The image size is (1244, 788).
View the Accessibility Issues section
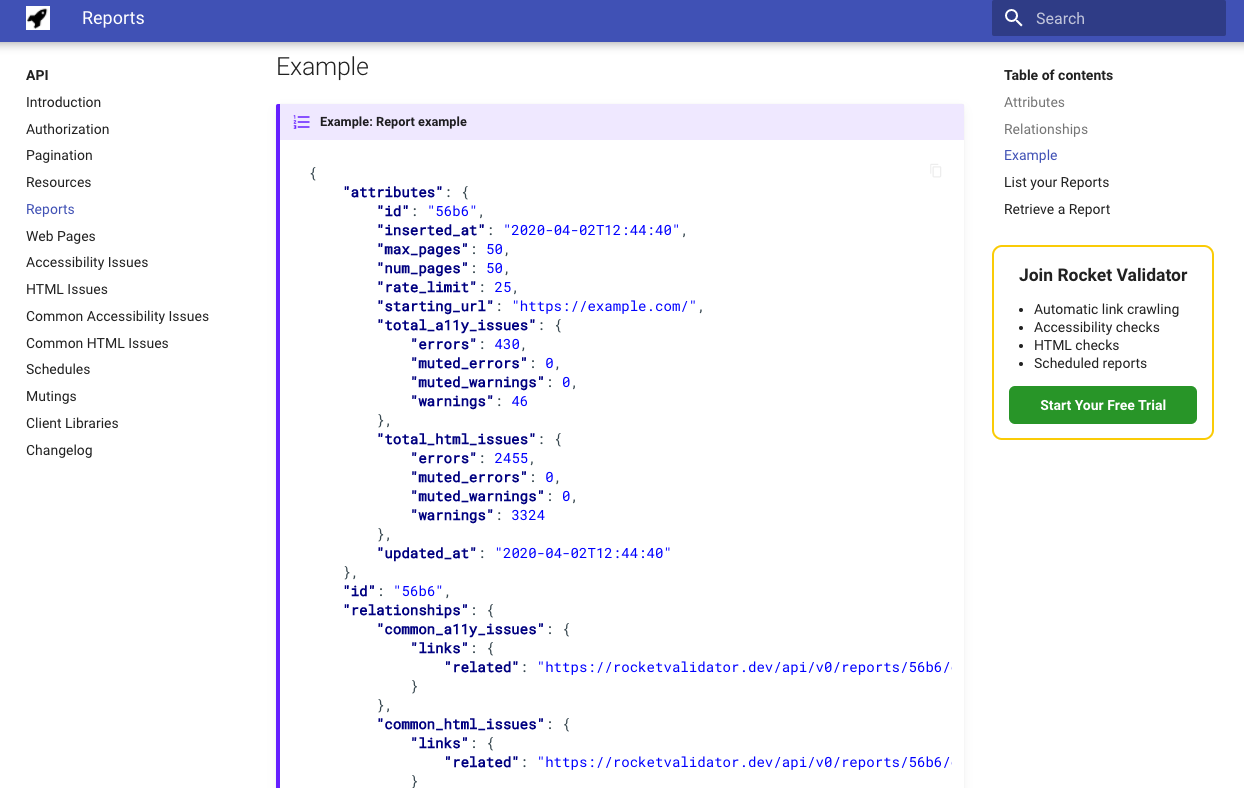coord(87,262)
